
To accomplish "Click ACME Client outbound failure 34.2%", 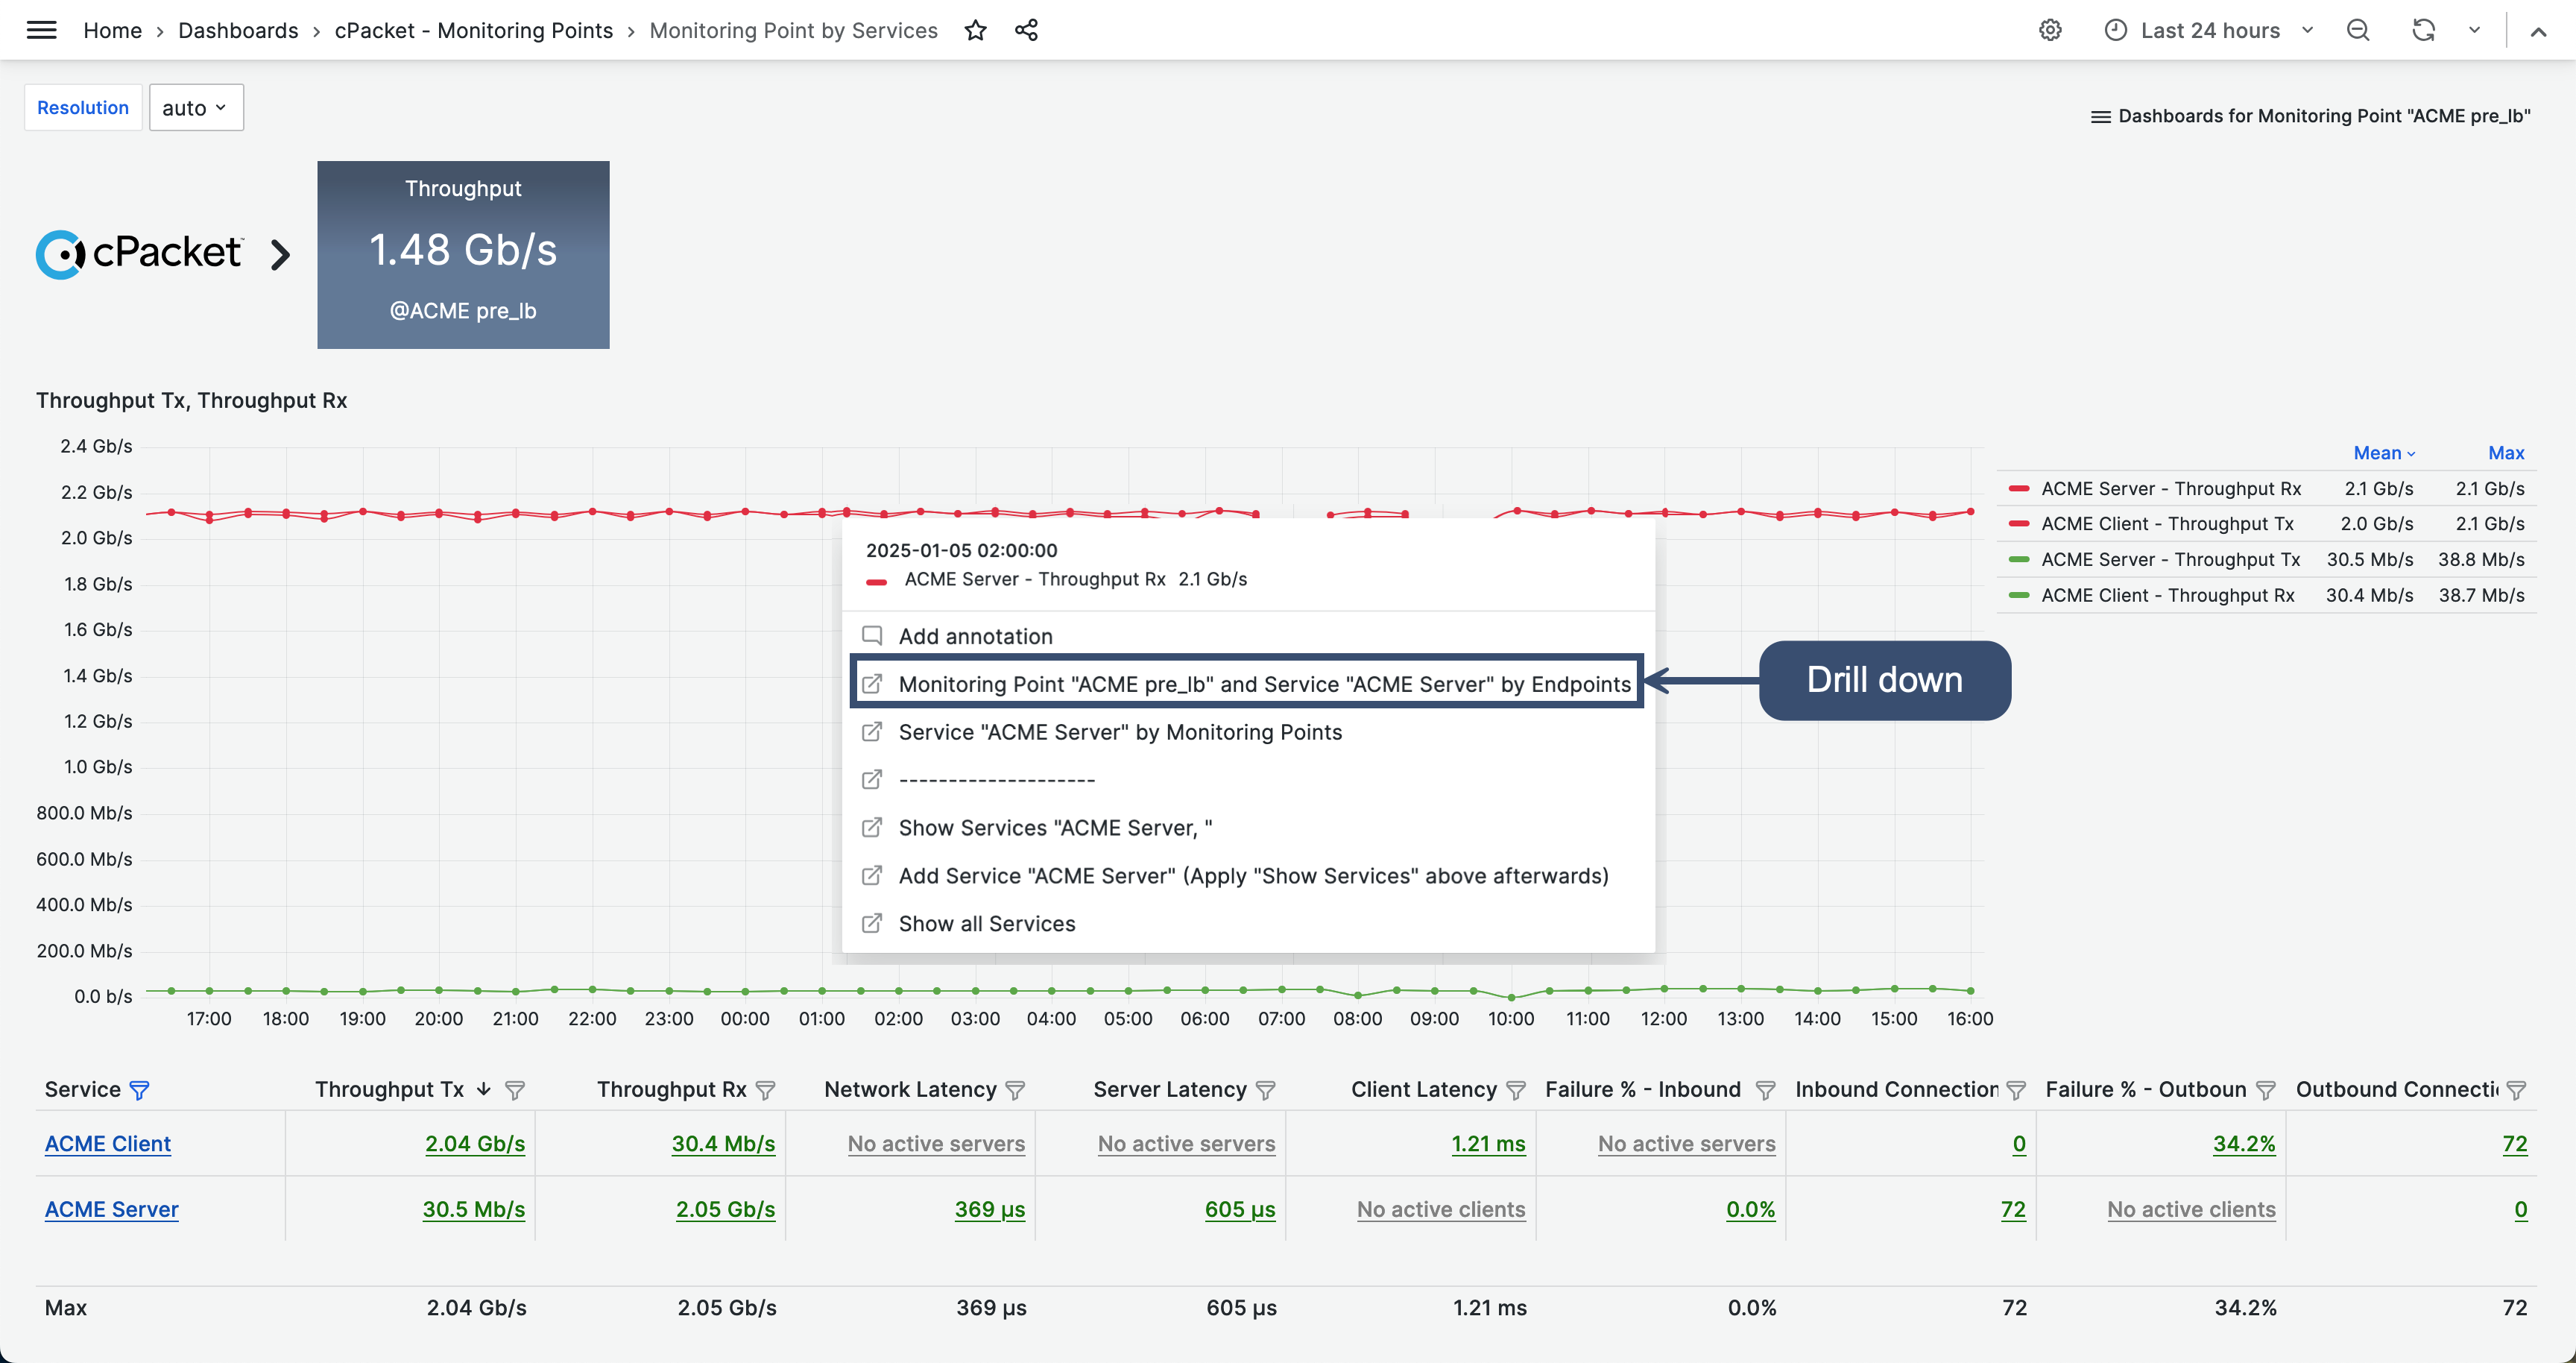I will click(x=2244, y=1143).
